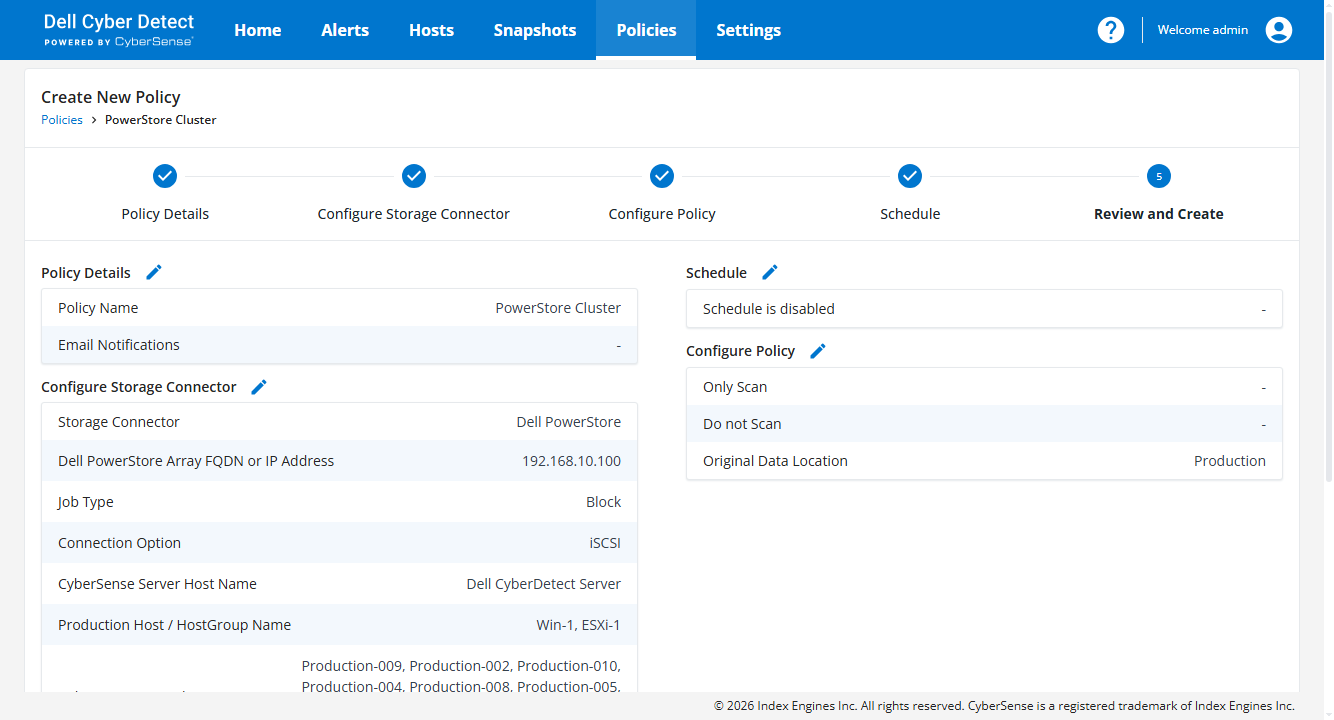Follow the Policies breadcrumb link

(62, 120)
